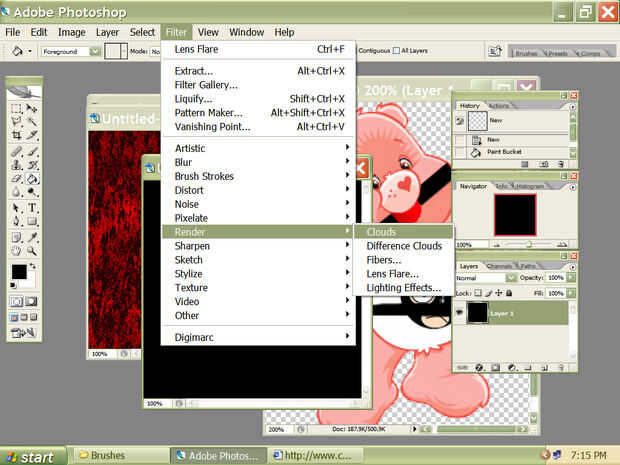Click foreground color swatch

click(19, 272)
